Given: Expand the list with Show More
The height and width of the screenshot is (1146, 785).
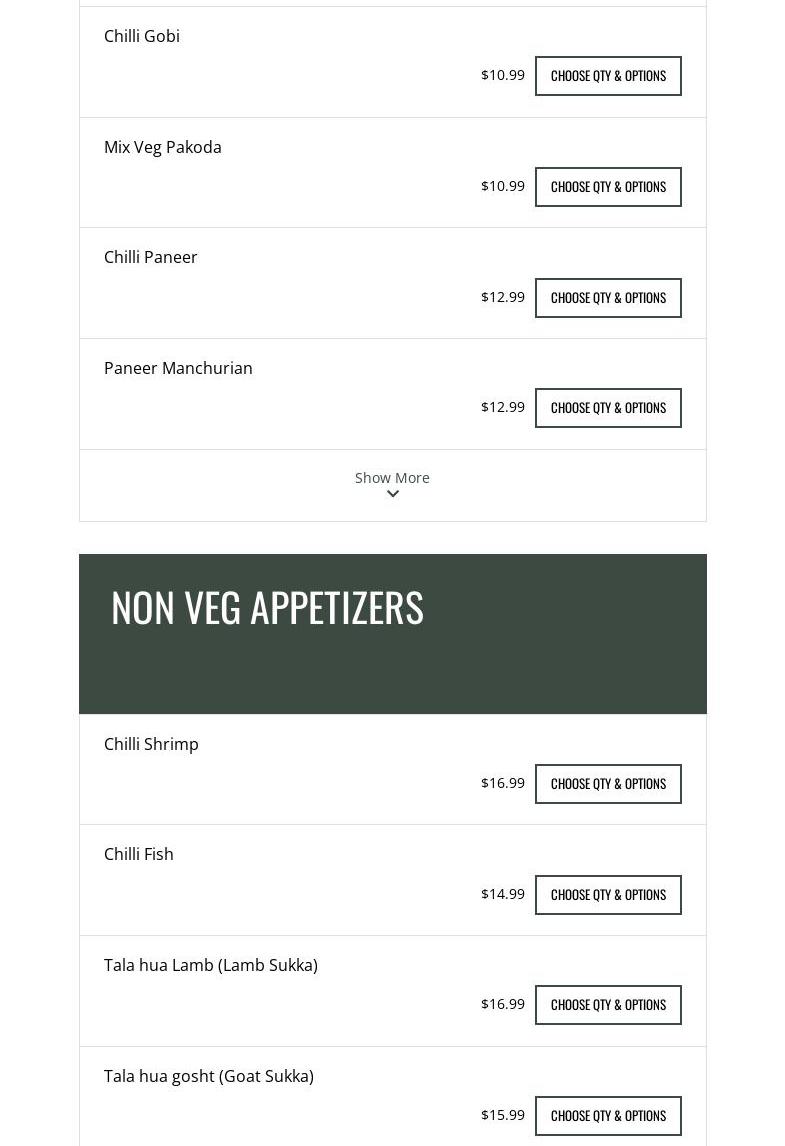Looking at the screenshot, I should tap(392, 478).
